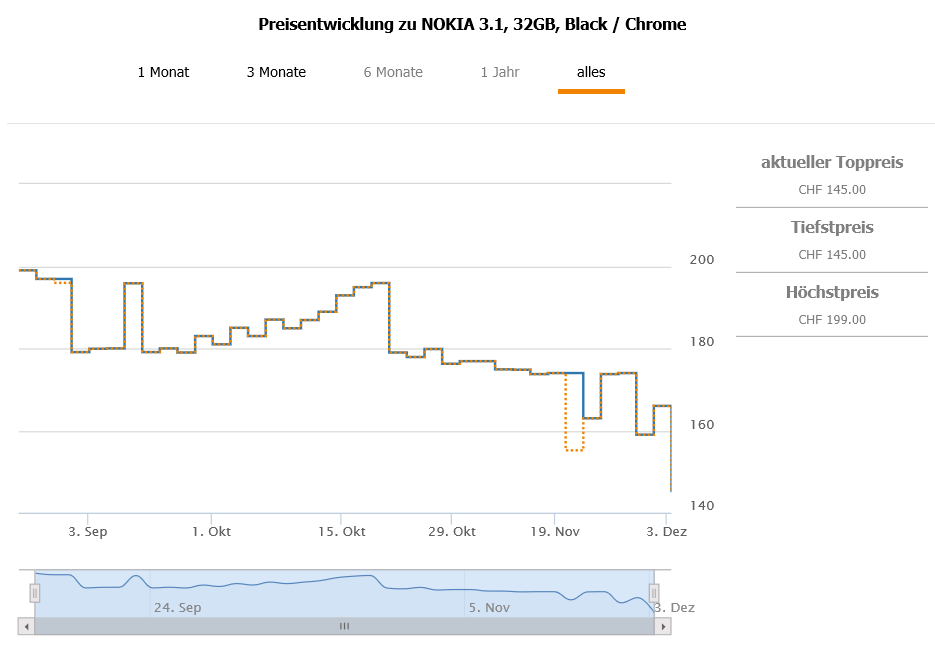Click the Höchstpreis heading
Viewport: 935px width, 648px height.
832,292
